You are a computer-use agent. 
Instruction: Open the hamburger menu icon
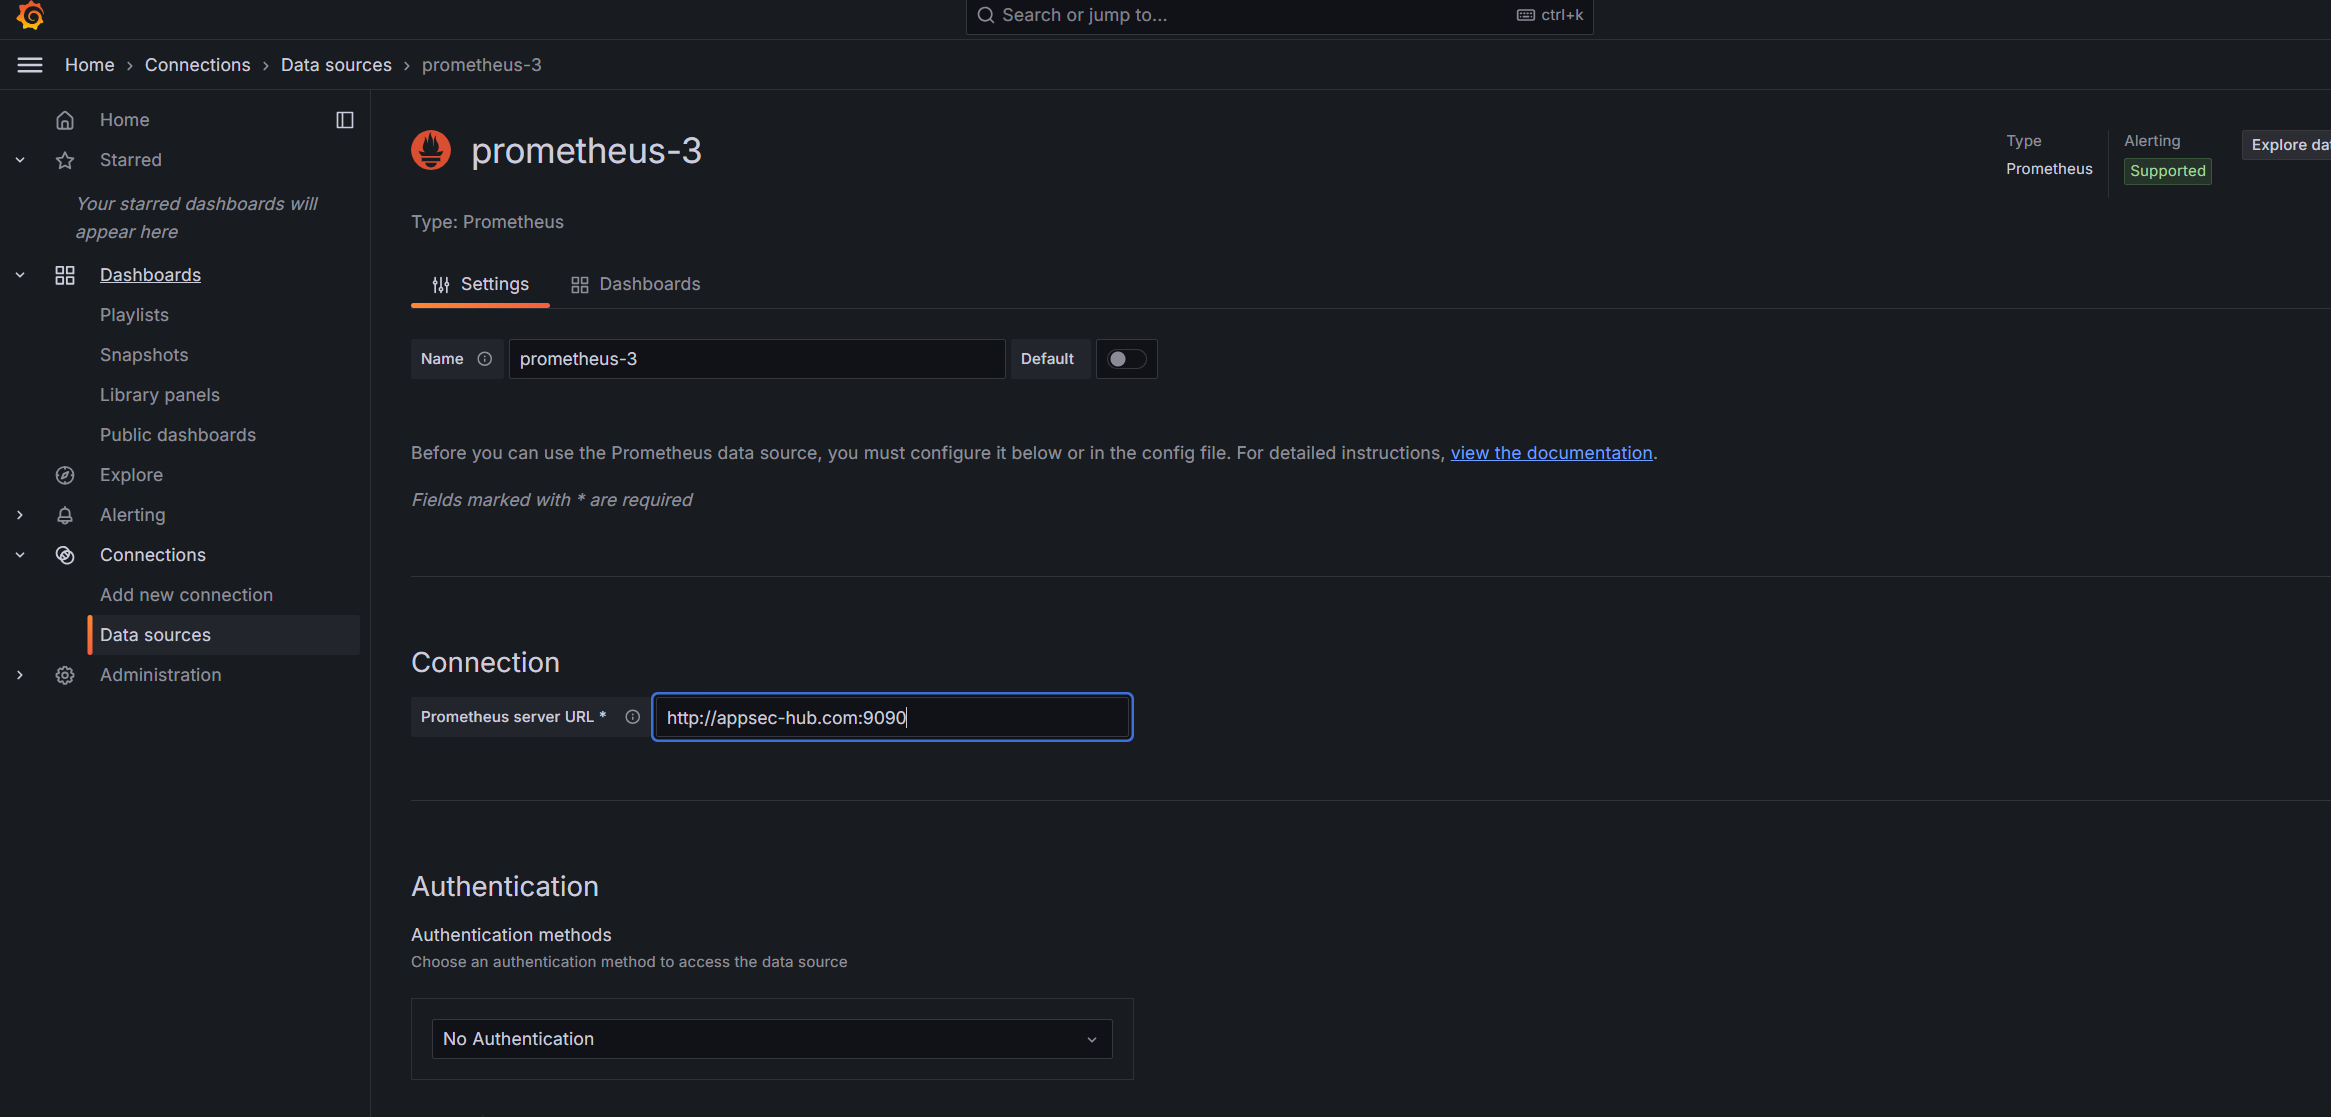click(x=30, y=65)
